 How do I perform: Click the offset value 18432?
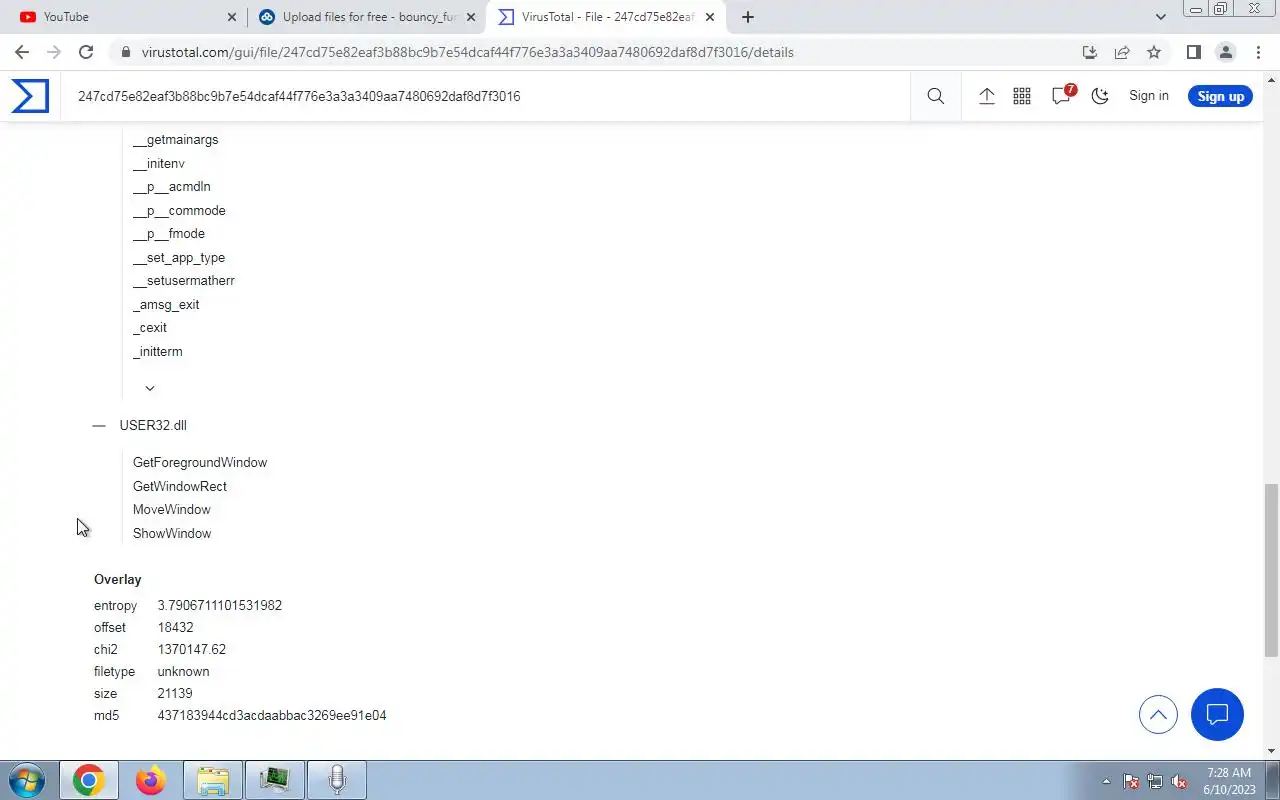coord(175,628)
